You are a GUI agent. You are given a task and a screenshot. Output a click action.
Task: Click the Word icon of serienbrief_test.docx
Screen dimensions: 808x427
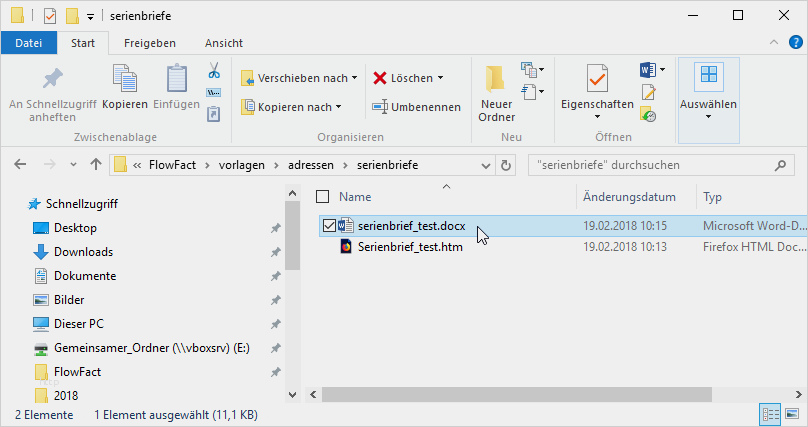coord(346,226)
